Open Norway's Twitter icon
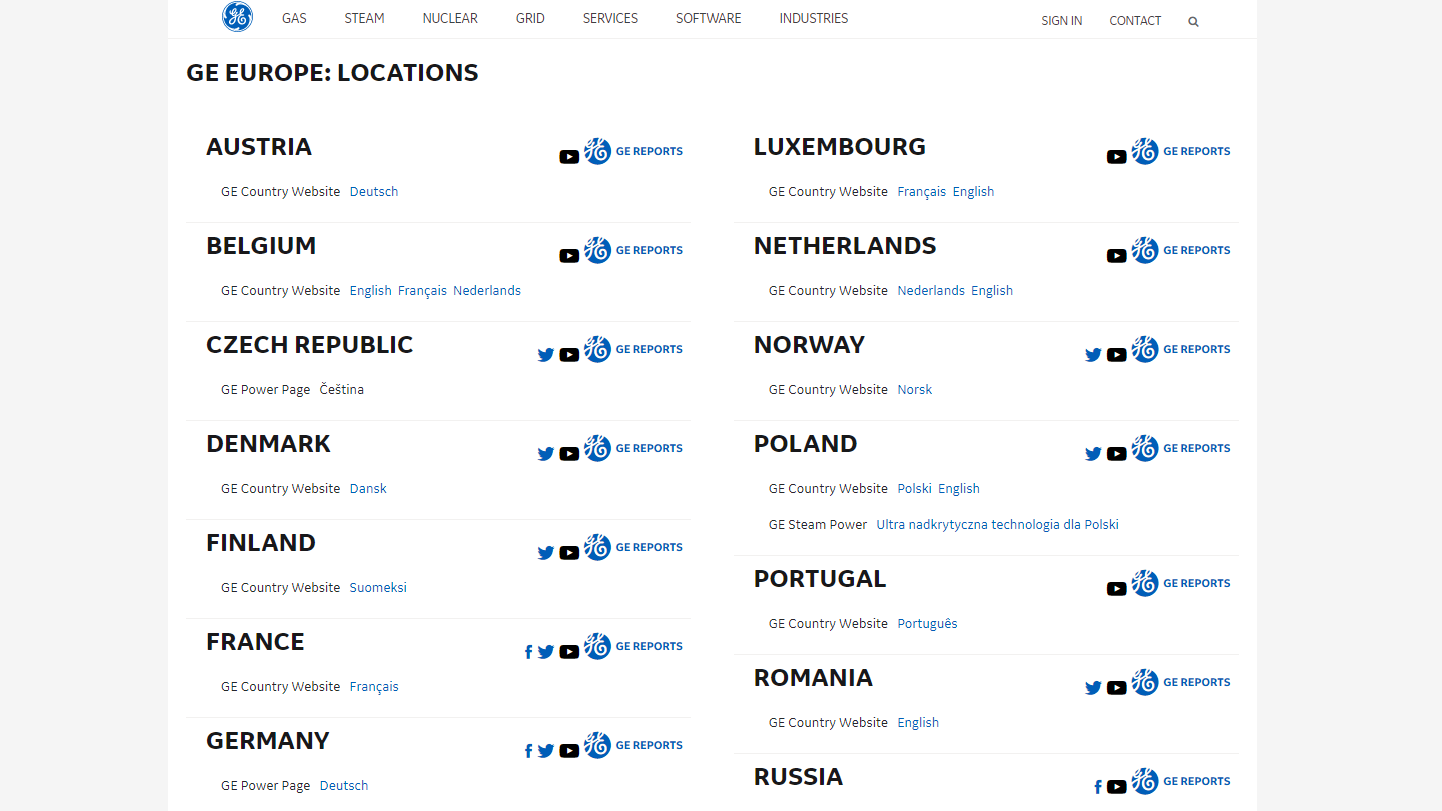 (x=1093, y=354)
